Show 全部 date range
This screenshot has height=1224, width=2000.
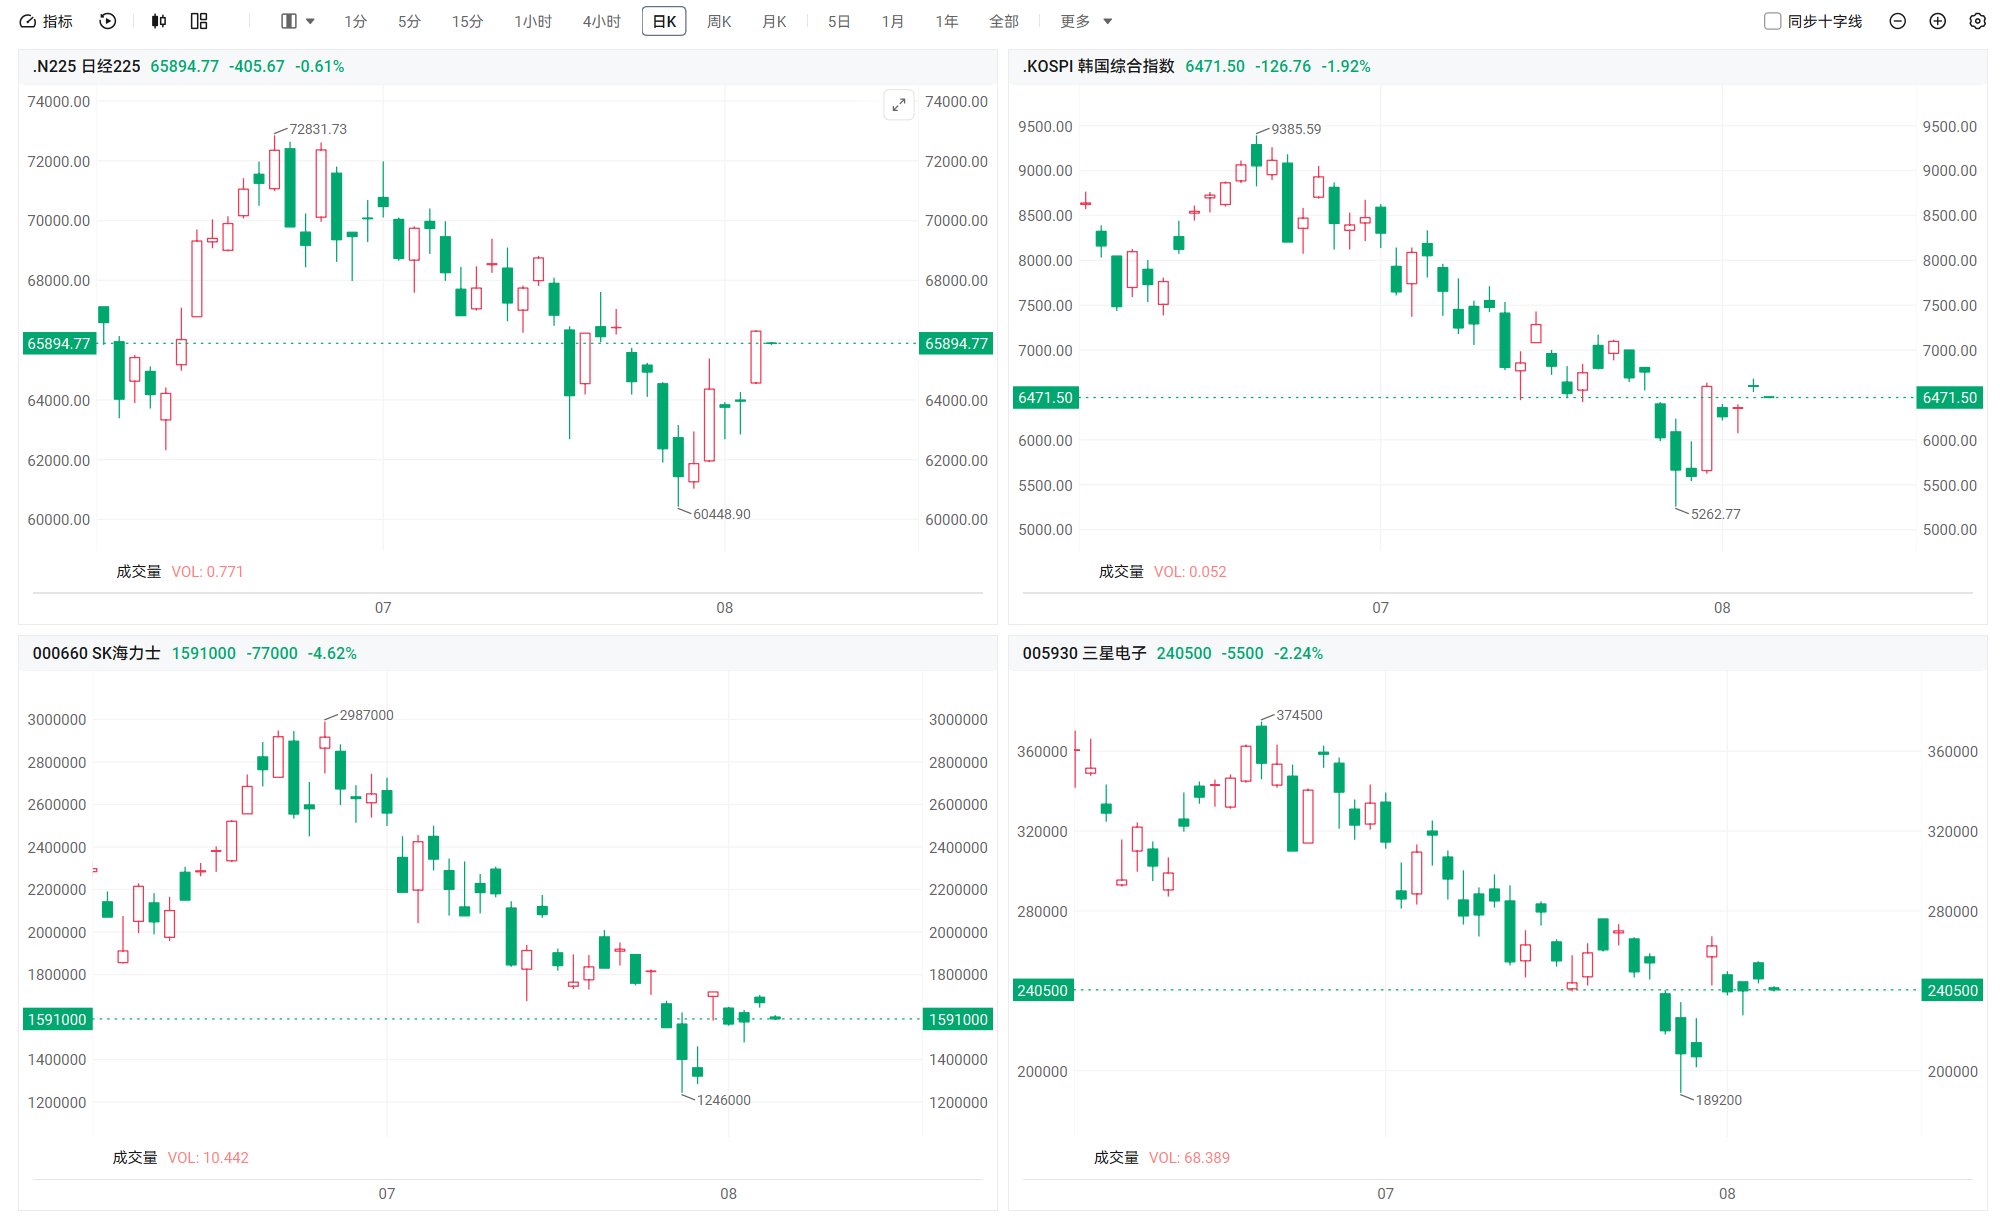1003,21
